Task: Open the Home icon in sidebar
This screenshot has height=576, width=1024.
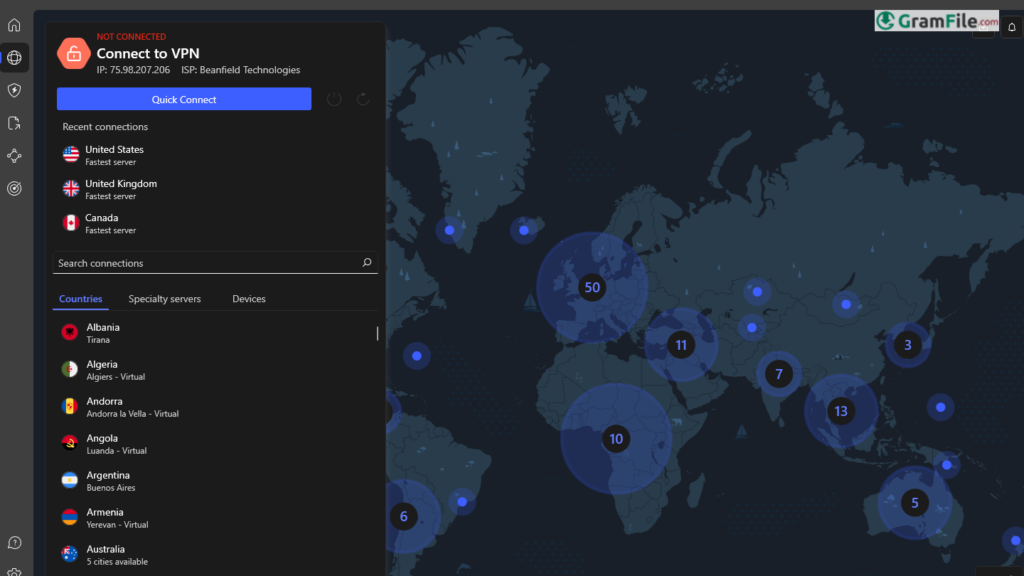Action: pos(14,25)
